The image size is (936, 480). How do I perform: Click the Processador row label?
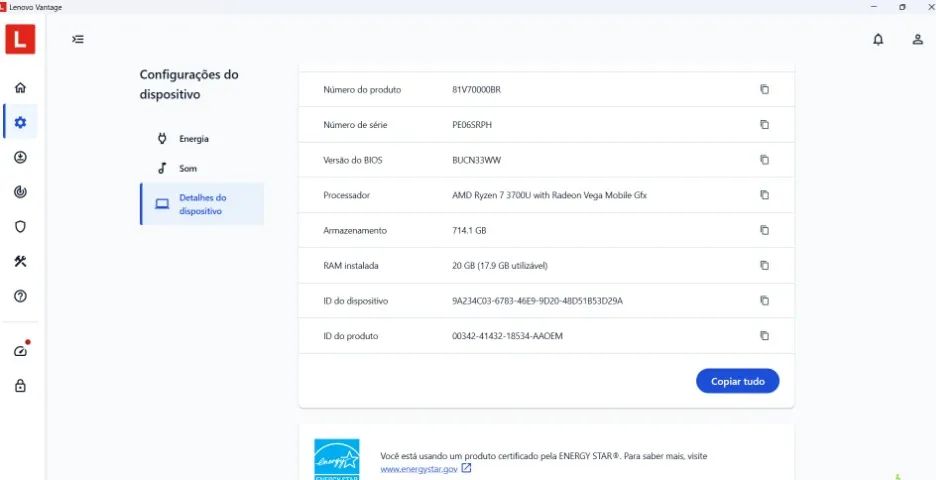pos(346,195)
